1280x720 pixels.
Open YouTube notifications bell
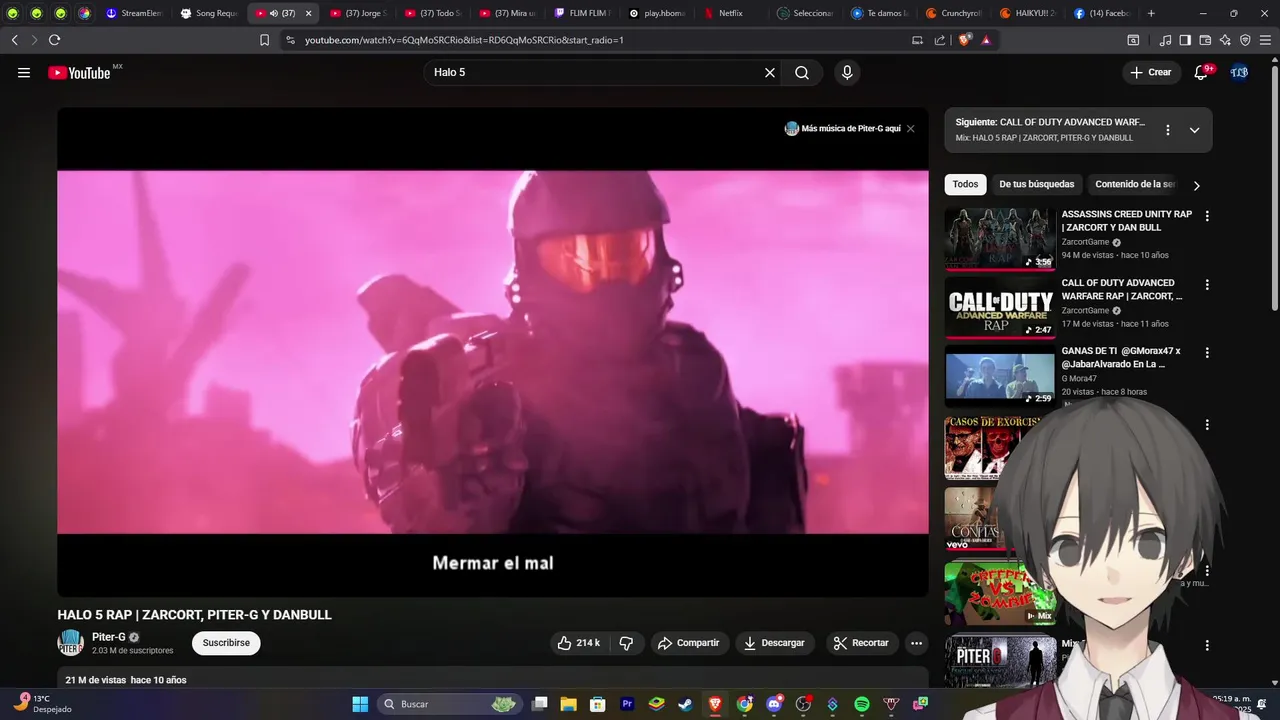click(1202, 72)
